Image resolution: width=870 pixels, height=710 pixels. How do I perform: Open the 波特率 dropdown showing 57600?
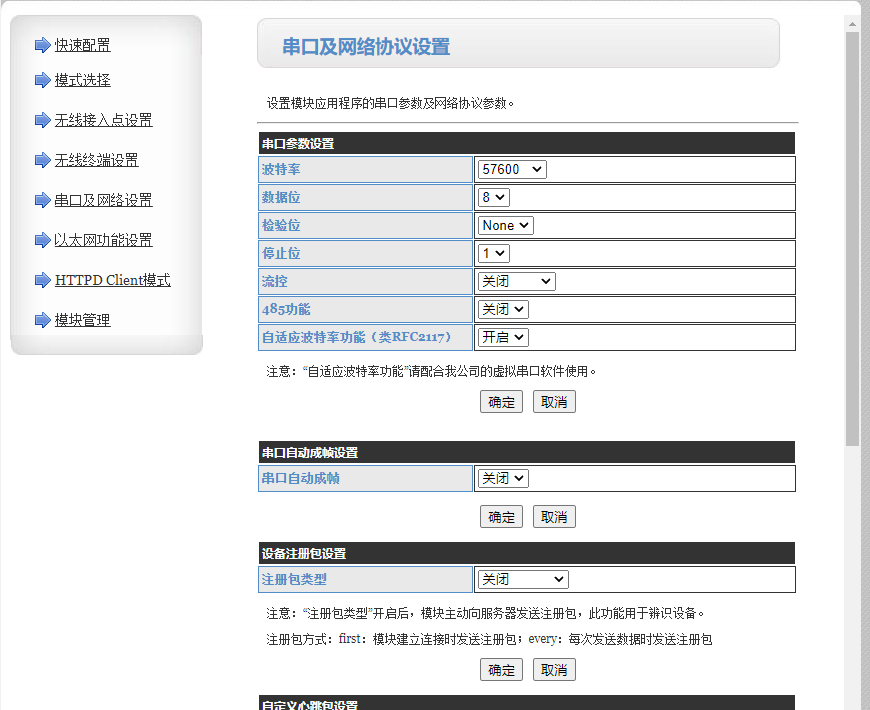[512, 170]
